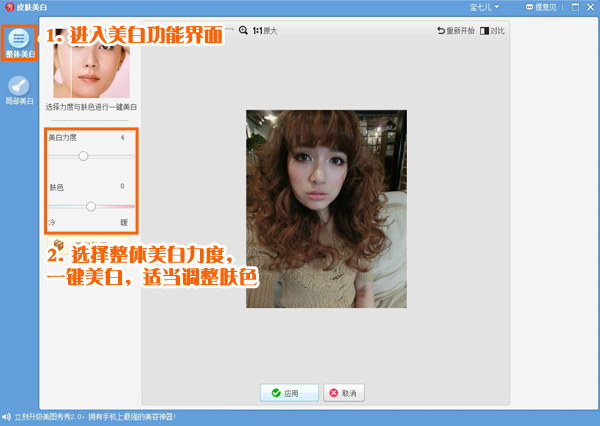Click the zoom magnifier icon above canvas
This screenshot has height=426, width=600.
coord(243,31)
